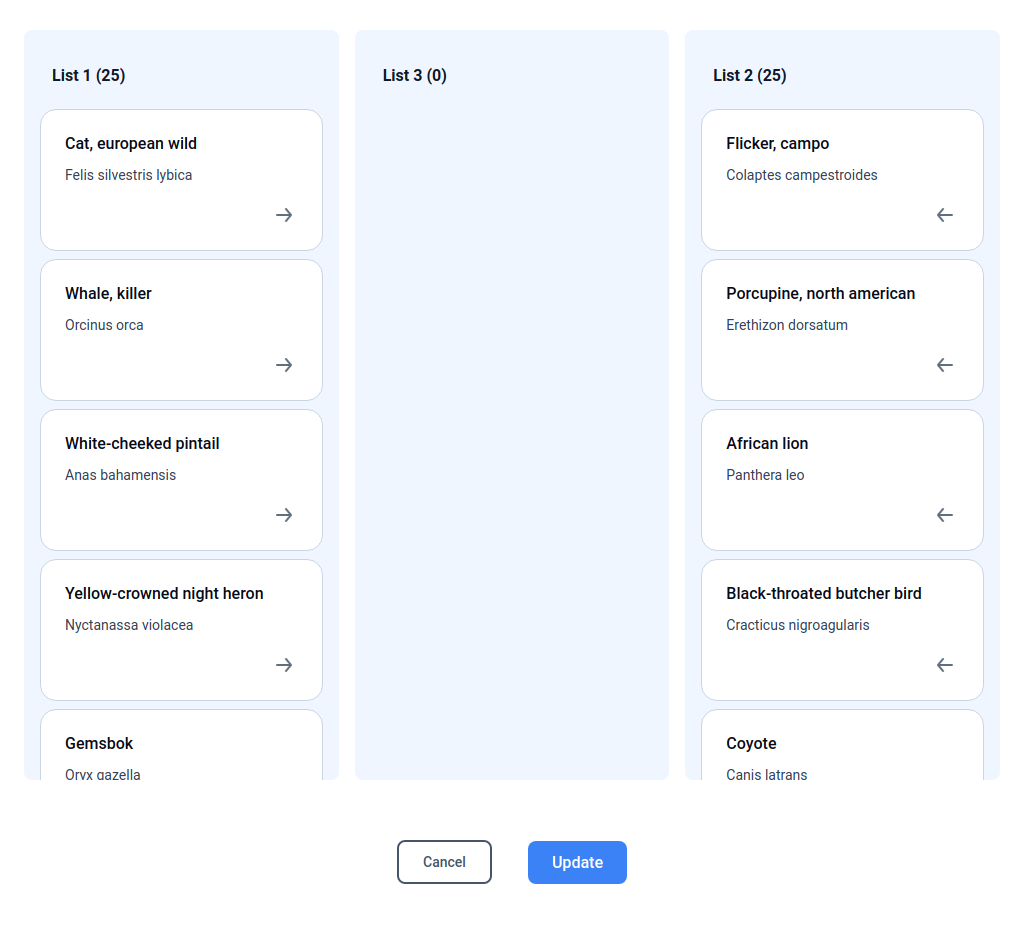Select the Felis silvestris lybica scientific name text
Viewport: 1024px width, 948px height.
click(129, 174)
